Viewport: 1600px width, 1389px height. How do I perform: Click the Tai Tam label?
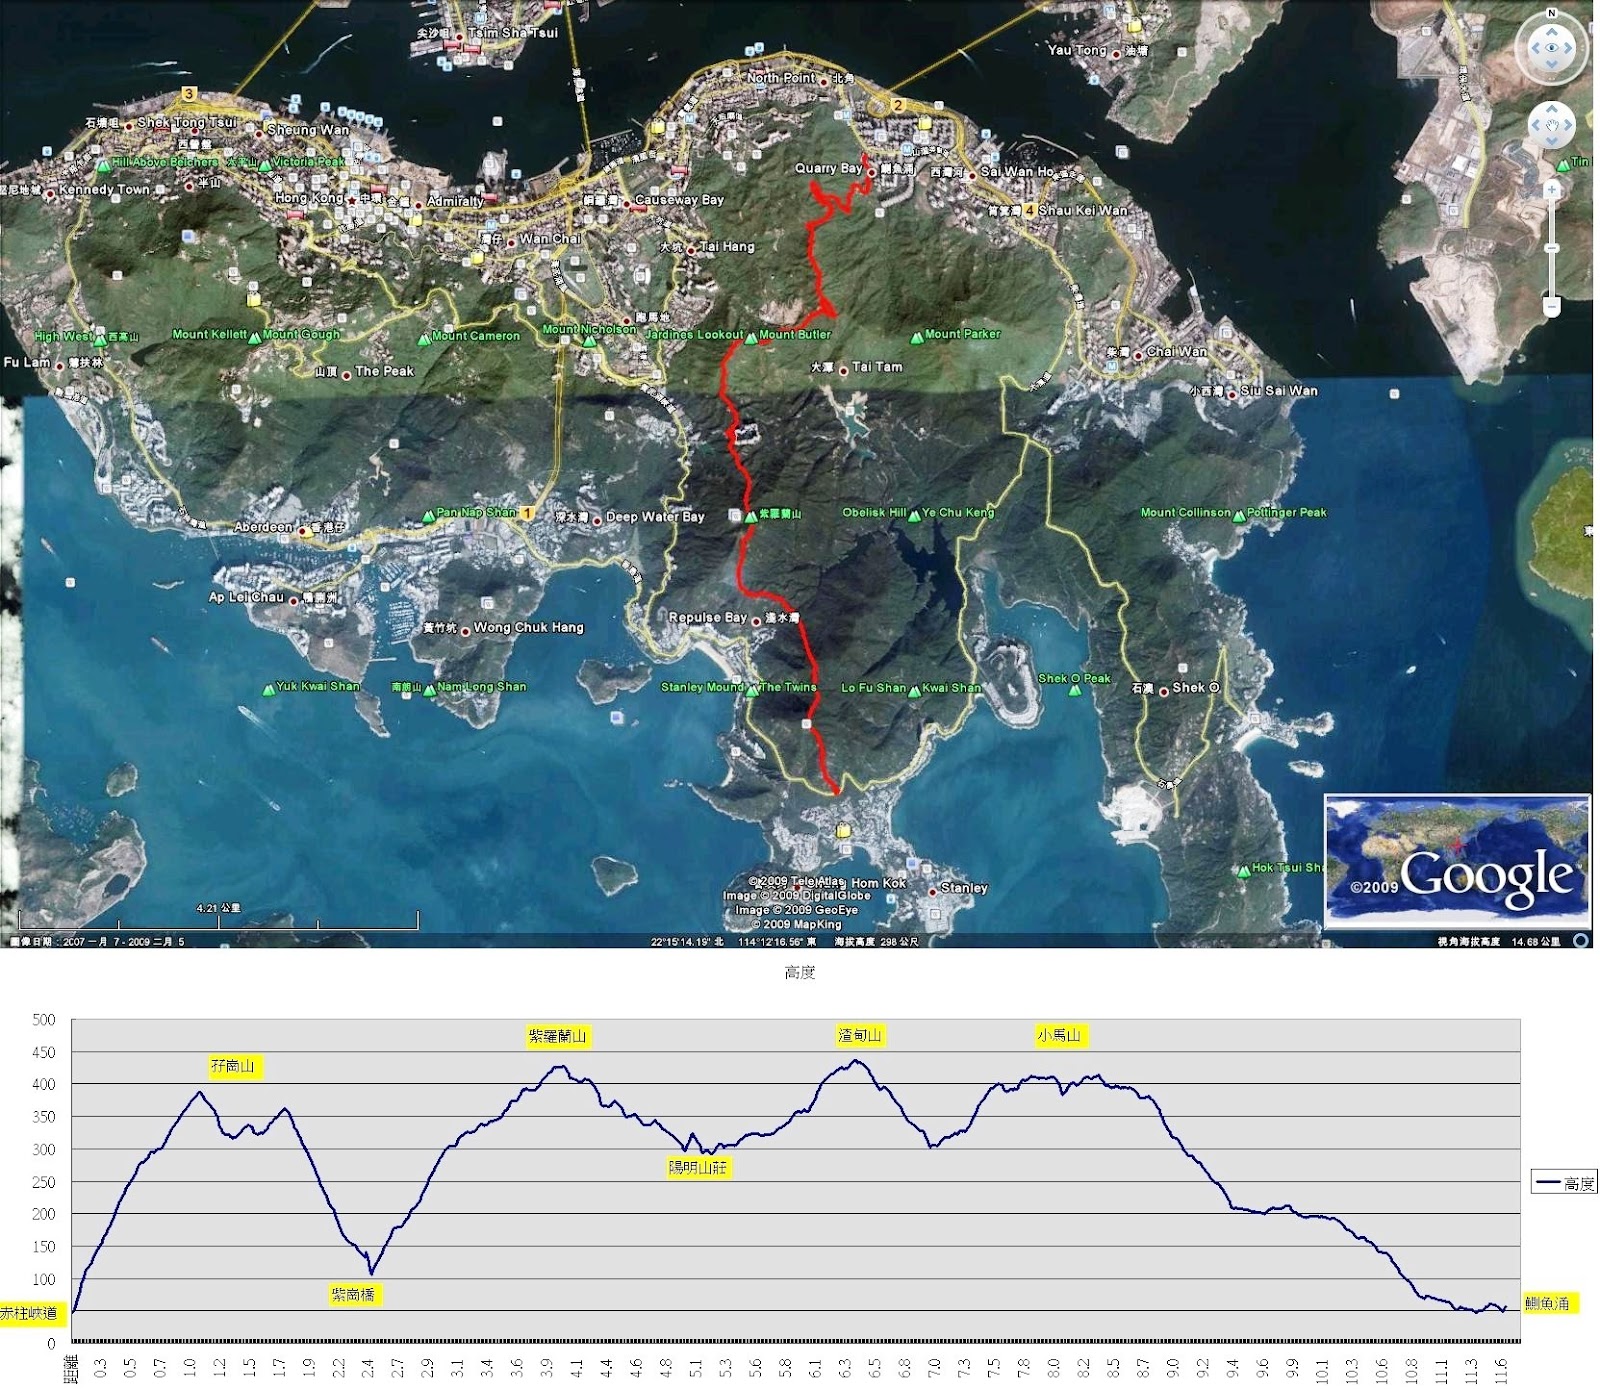click(877, 367)
